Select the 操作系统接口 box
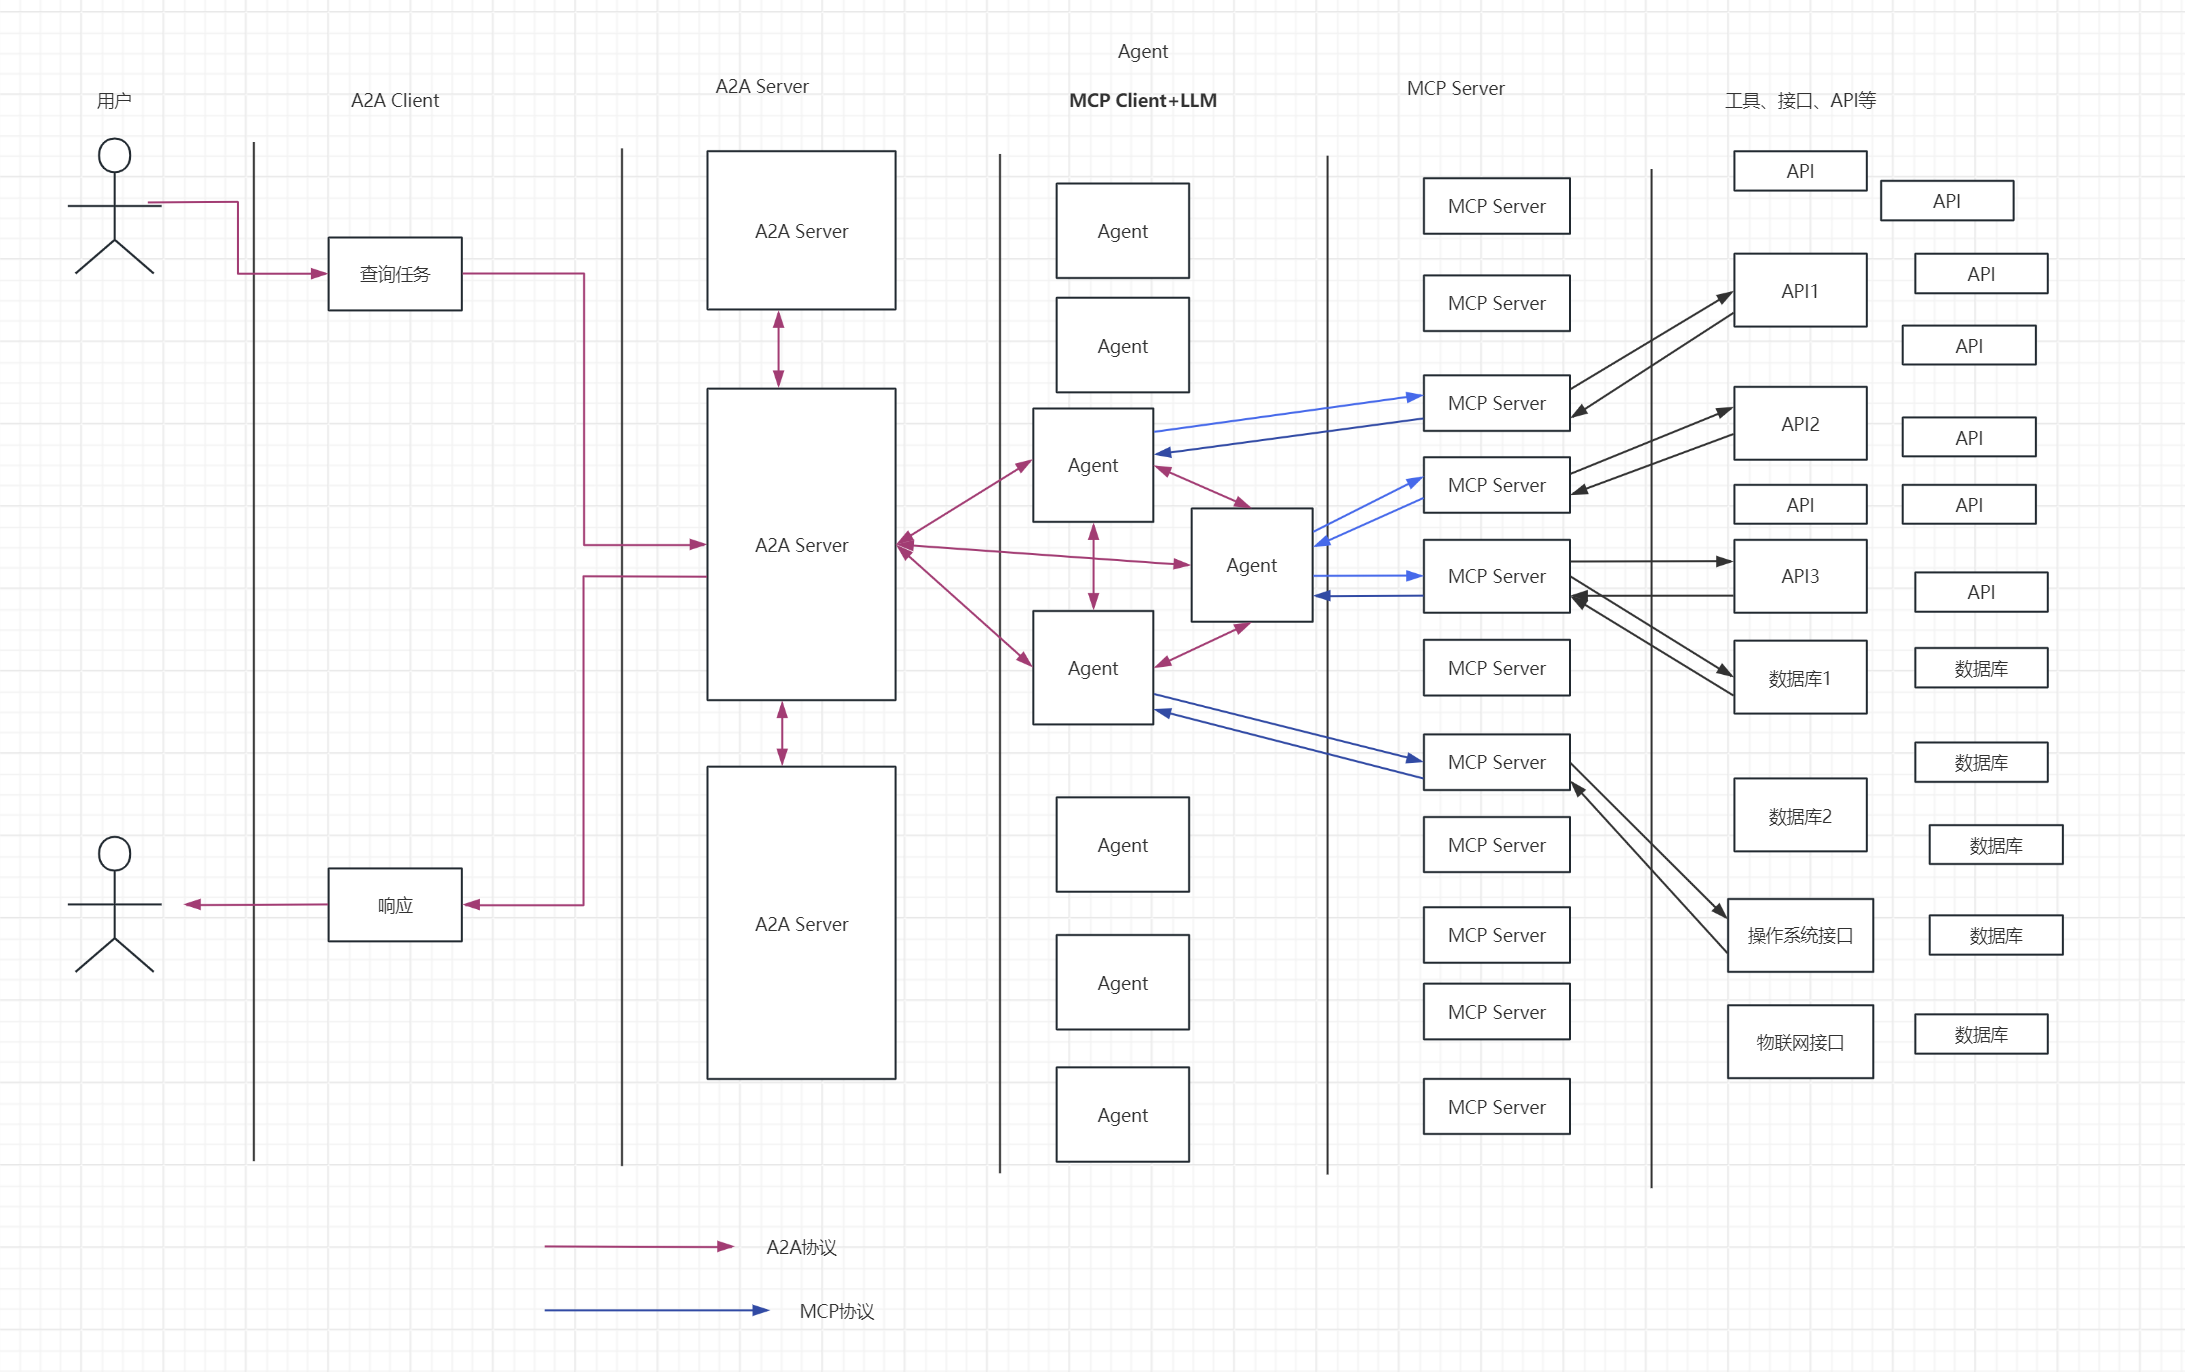Screen dimensions: 2185x1372 [1800, 935]
